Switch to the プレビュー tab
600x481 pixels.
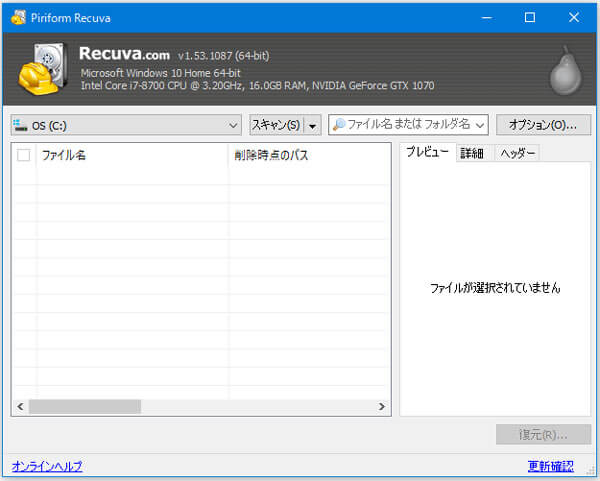click(427, 152)
